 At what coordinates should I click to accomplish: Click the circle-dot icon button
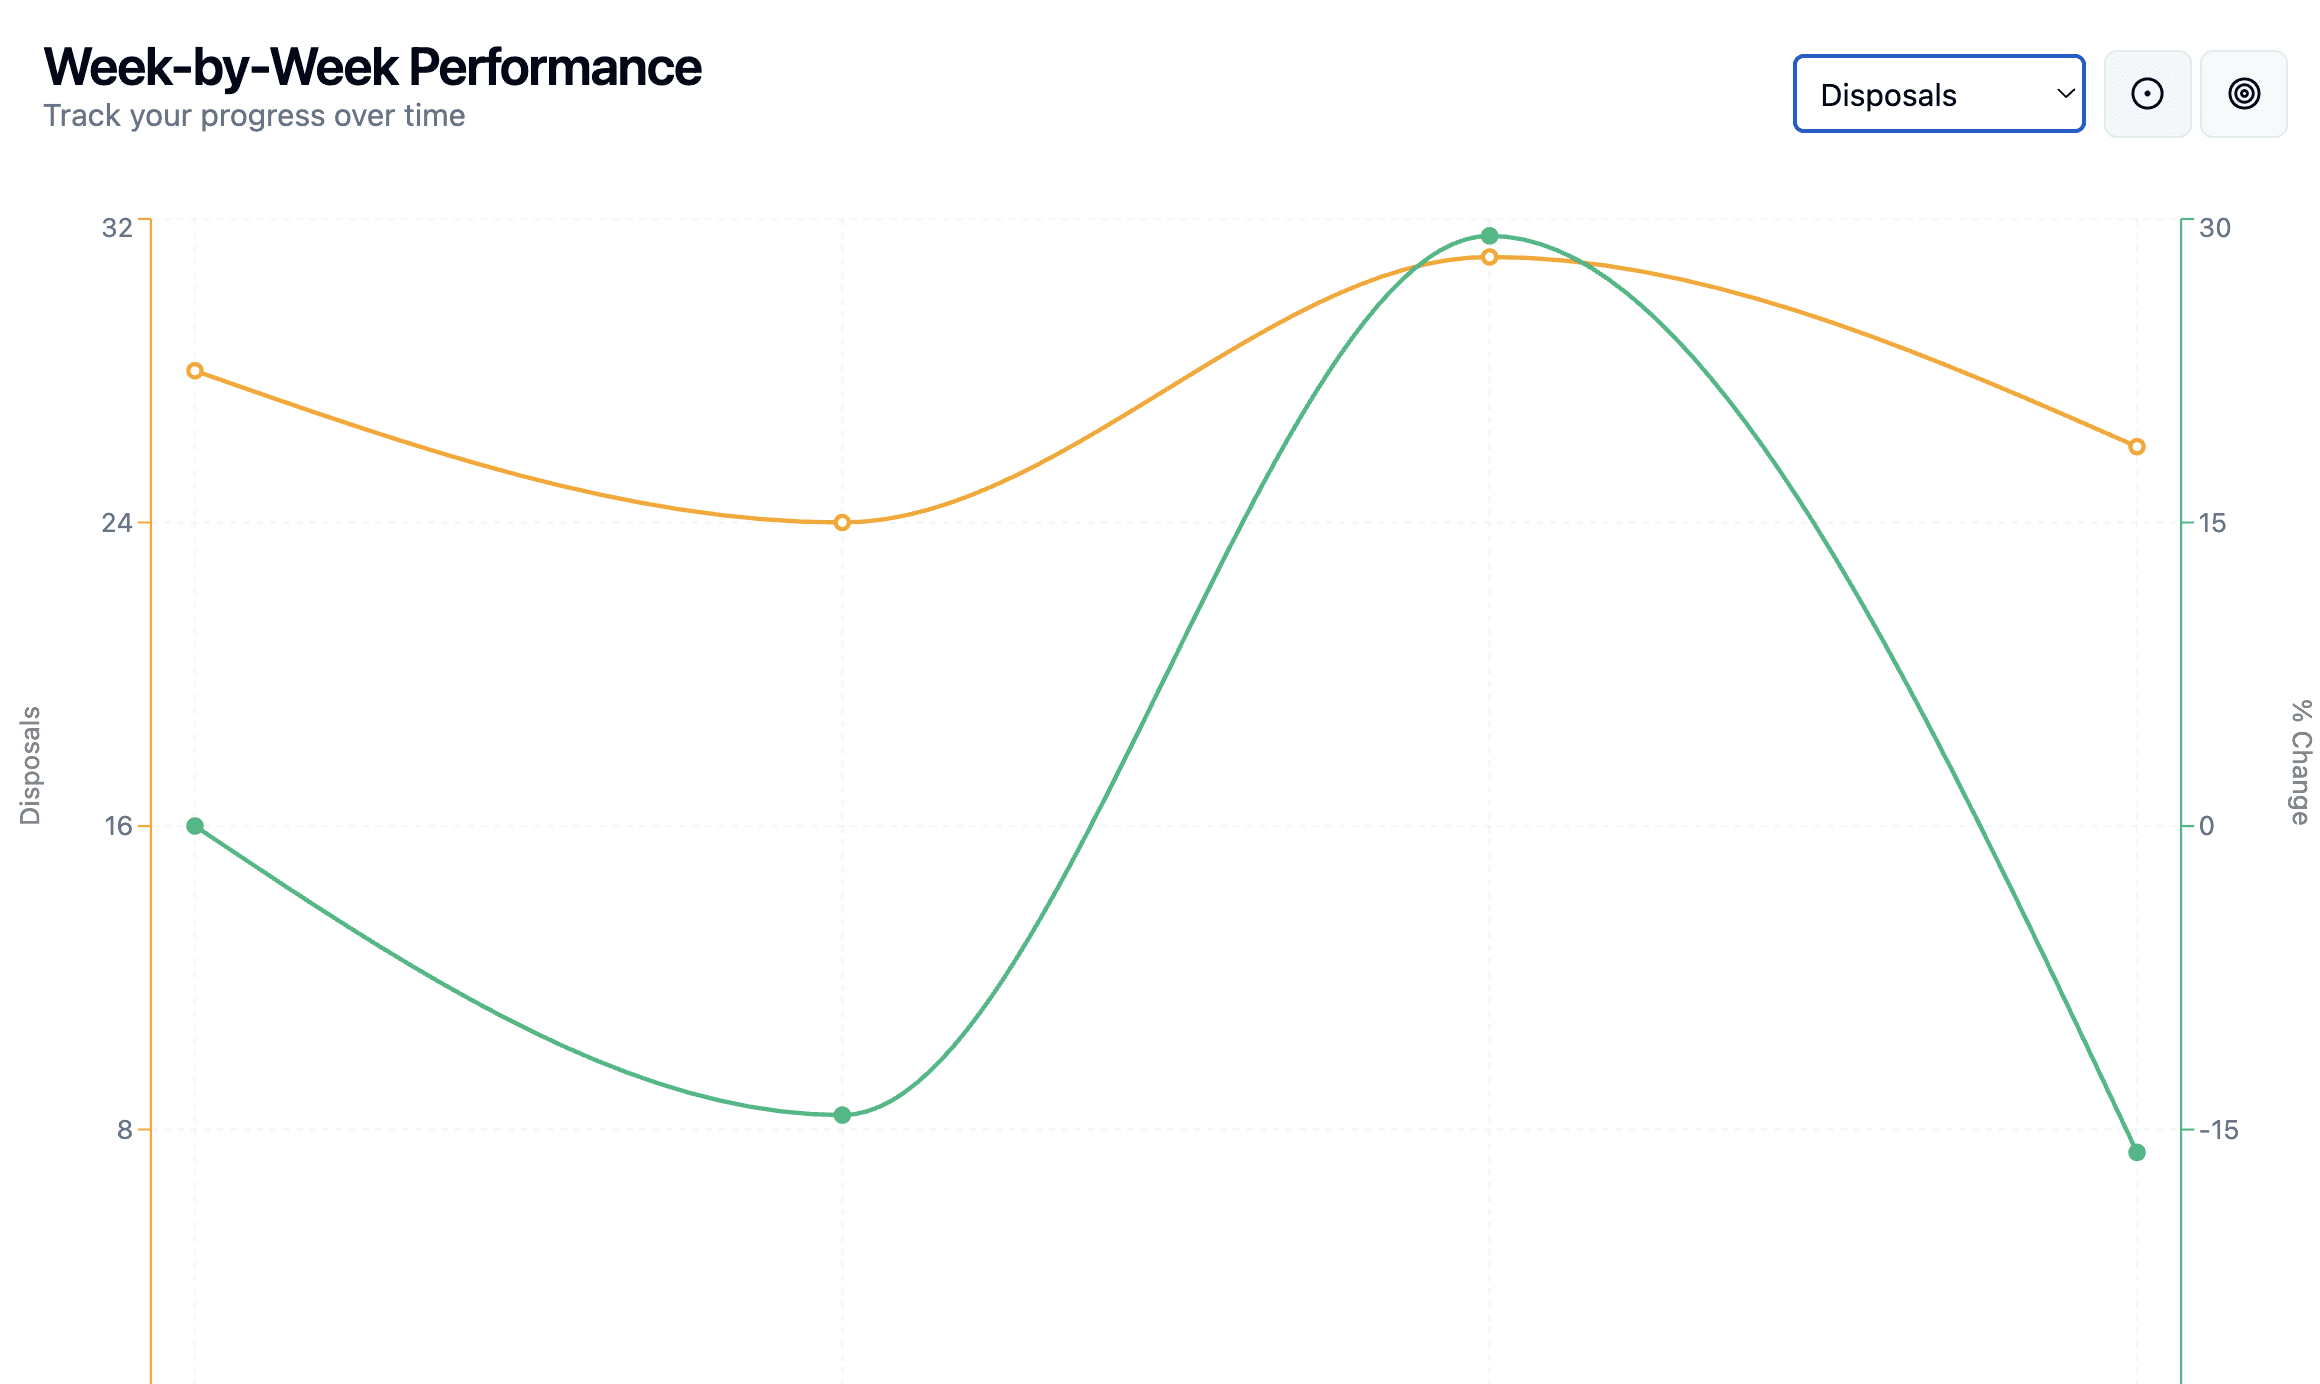coord(2147,94)
